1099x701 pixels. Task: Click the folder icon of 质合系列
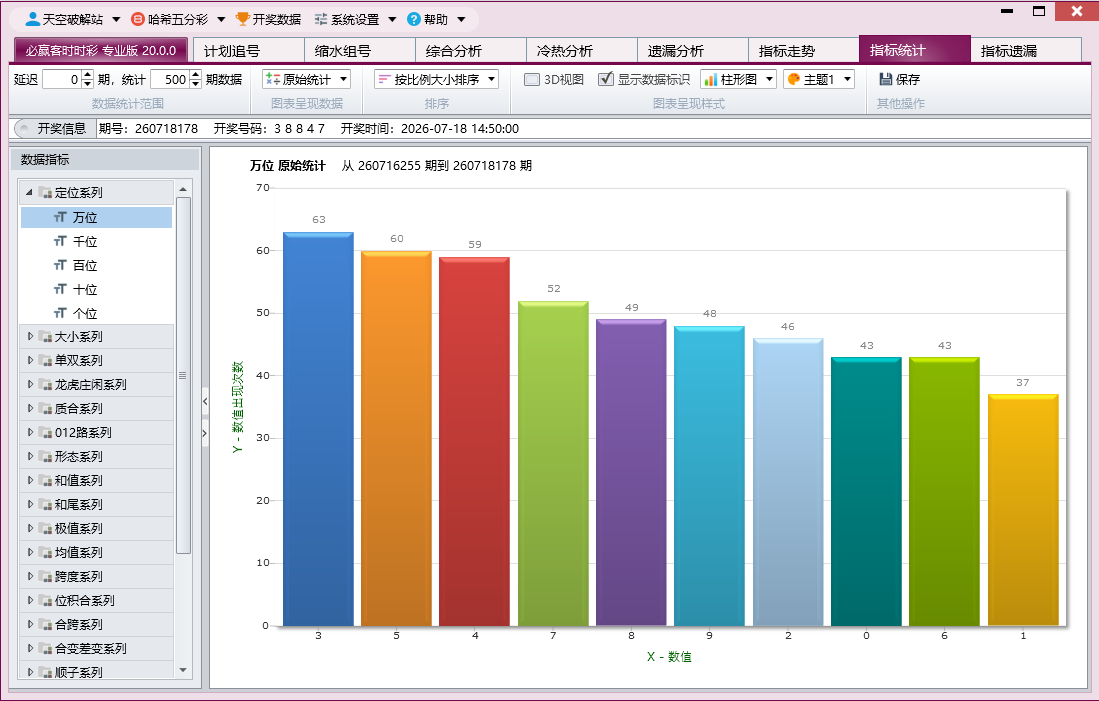[46, 408]
